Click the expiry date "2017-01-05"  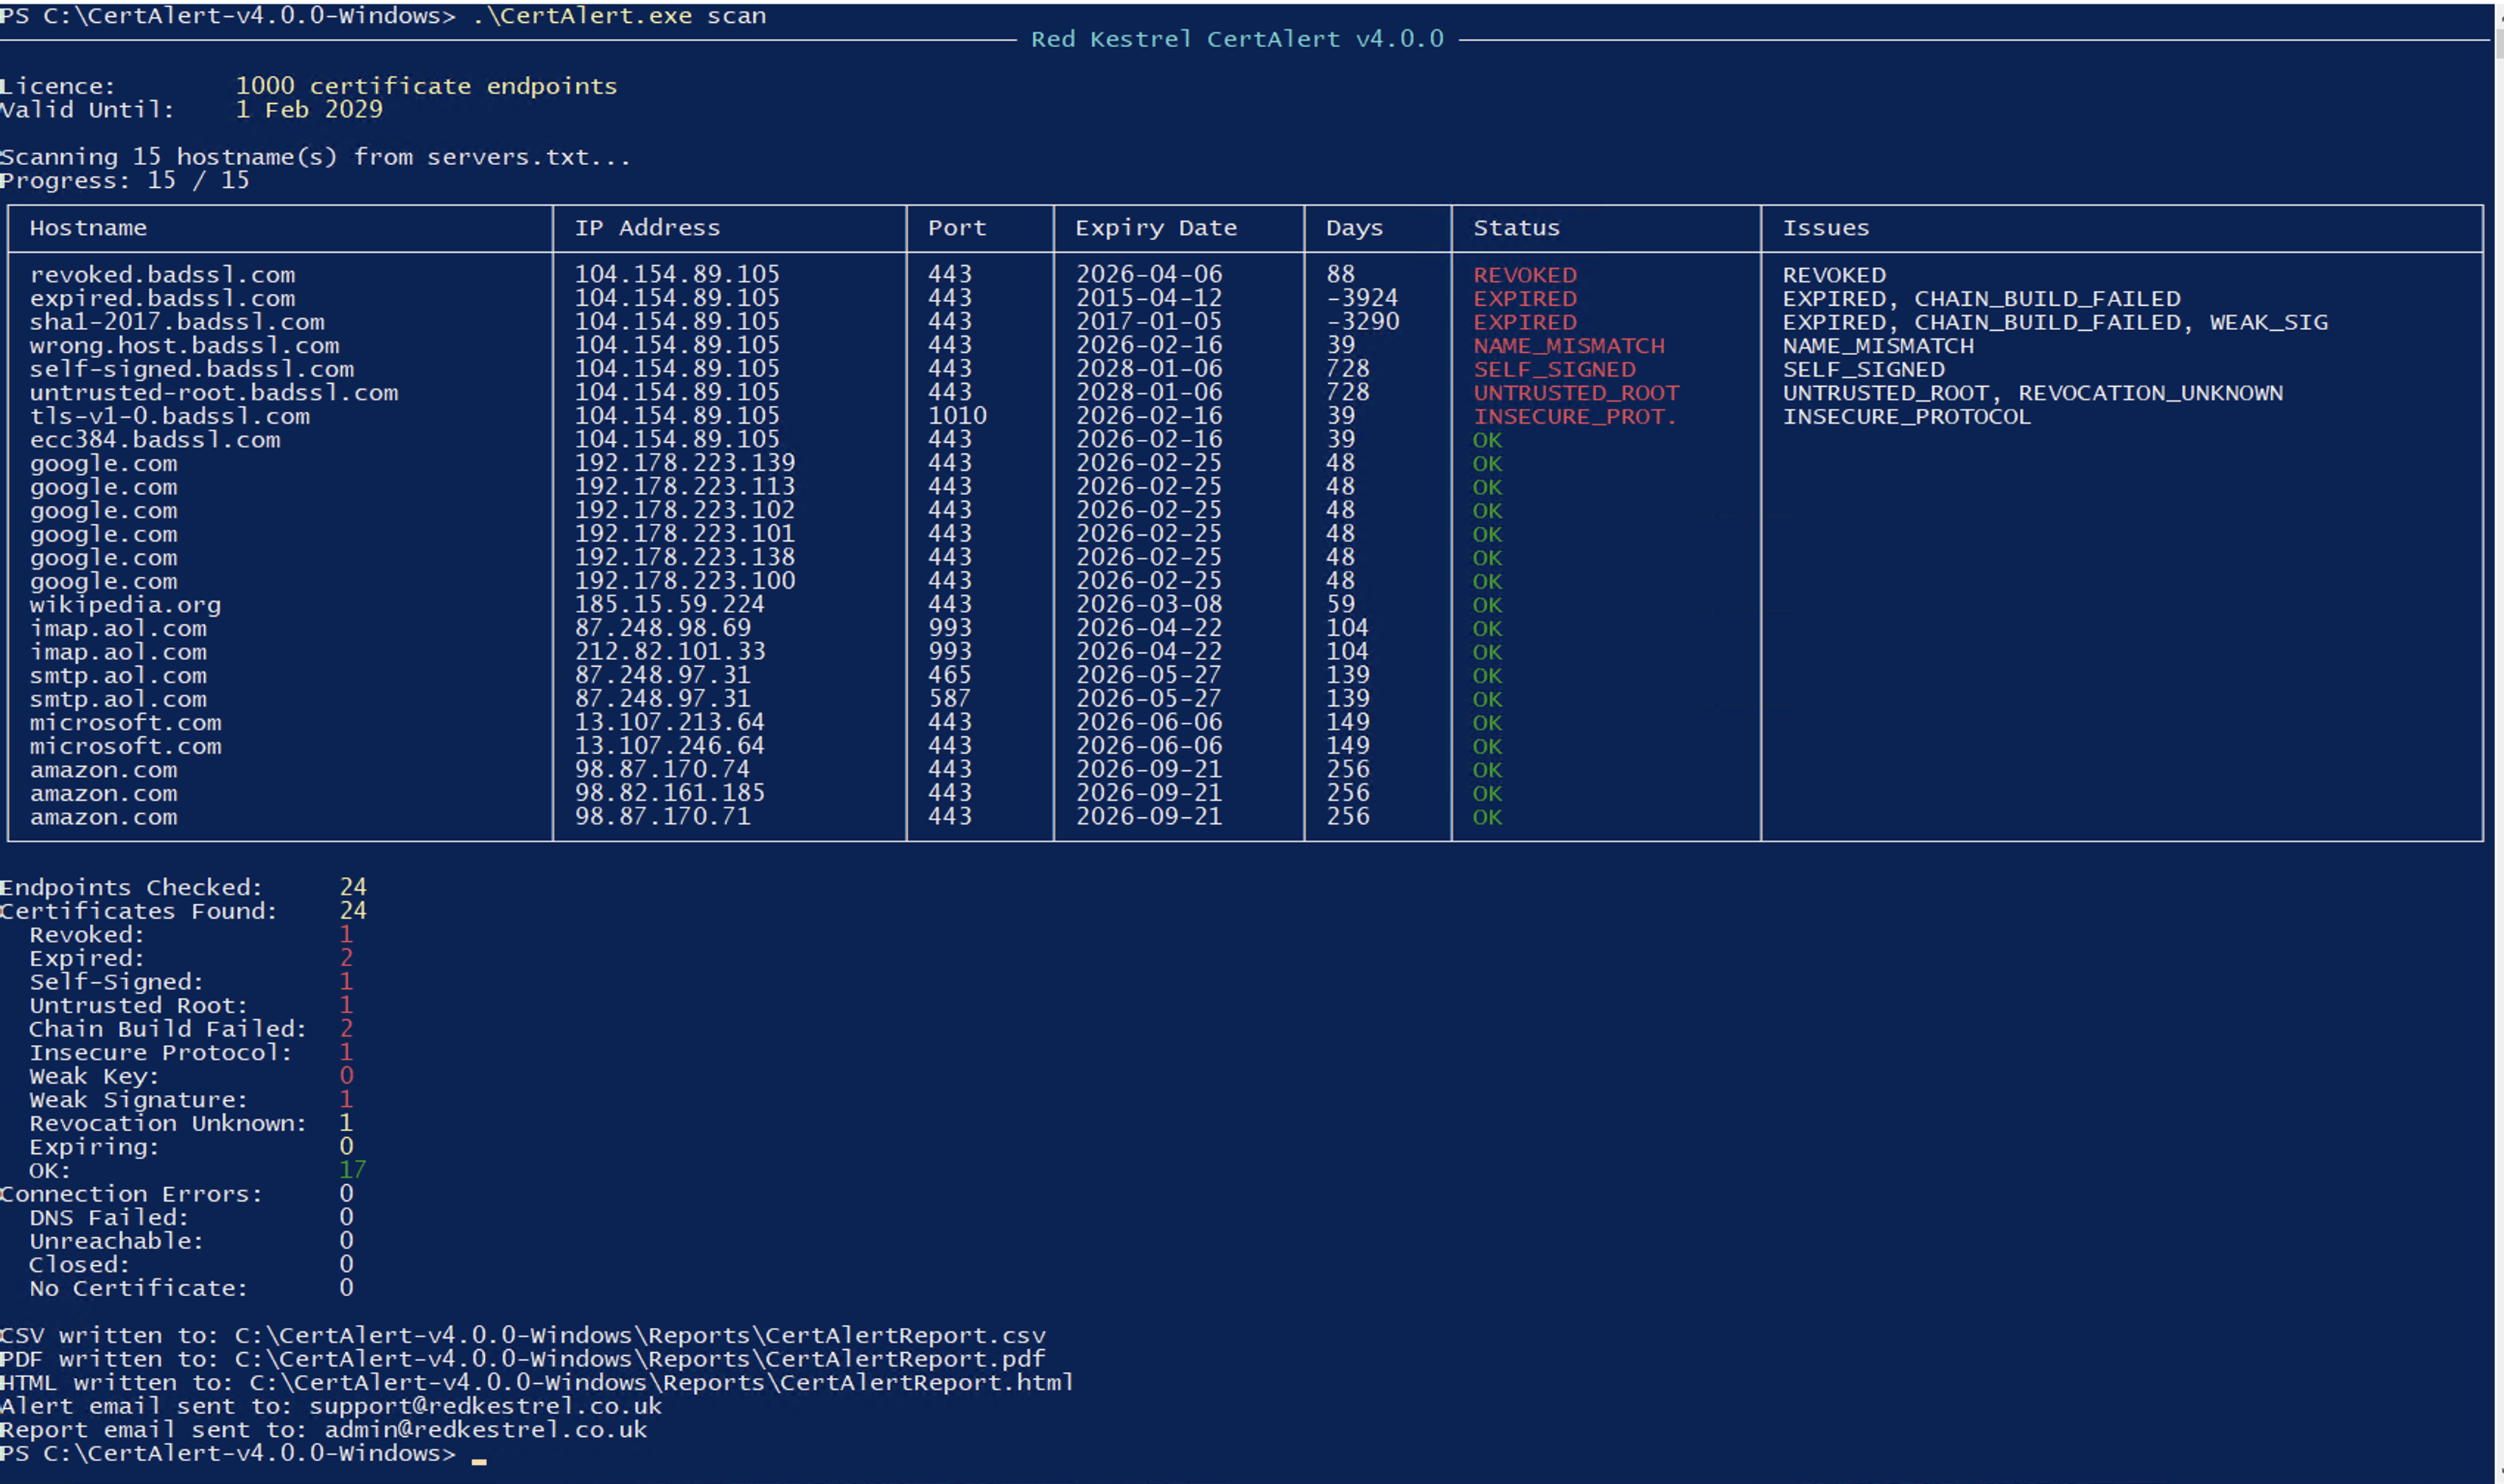point(1149,322)
